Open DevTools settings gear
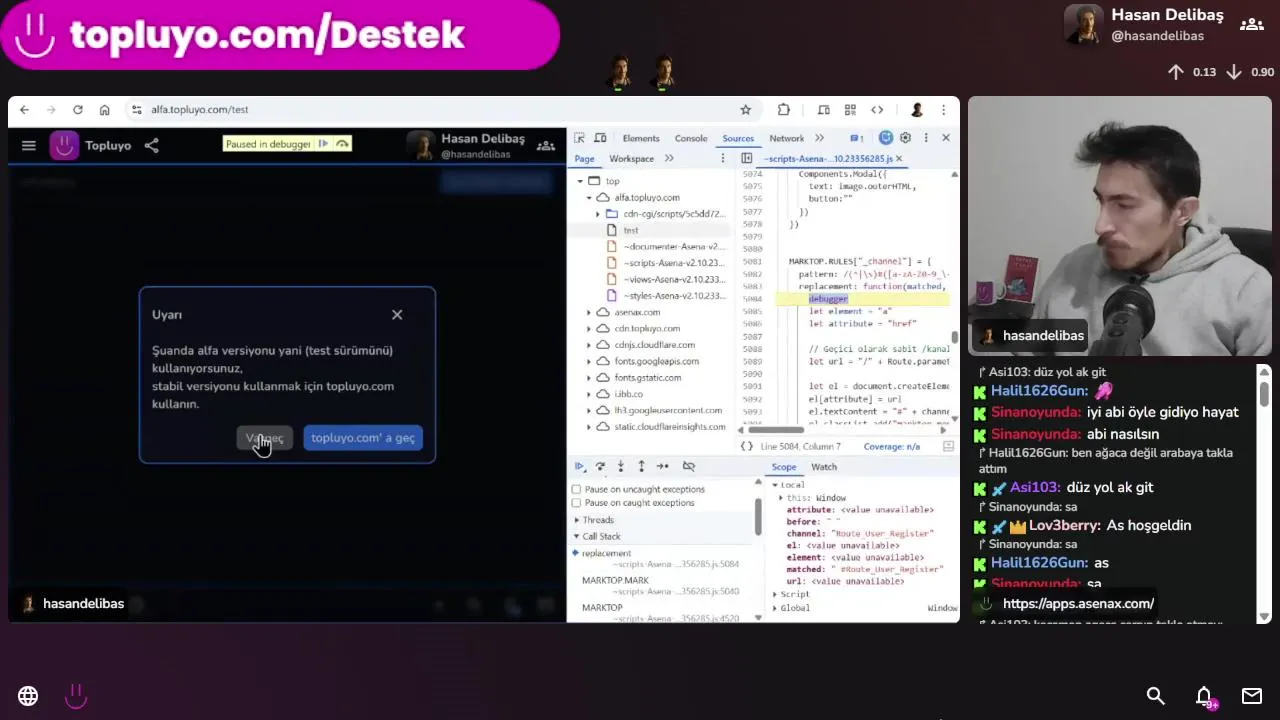Screen dimensions: 1280x720 click(x=905, y=138)
